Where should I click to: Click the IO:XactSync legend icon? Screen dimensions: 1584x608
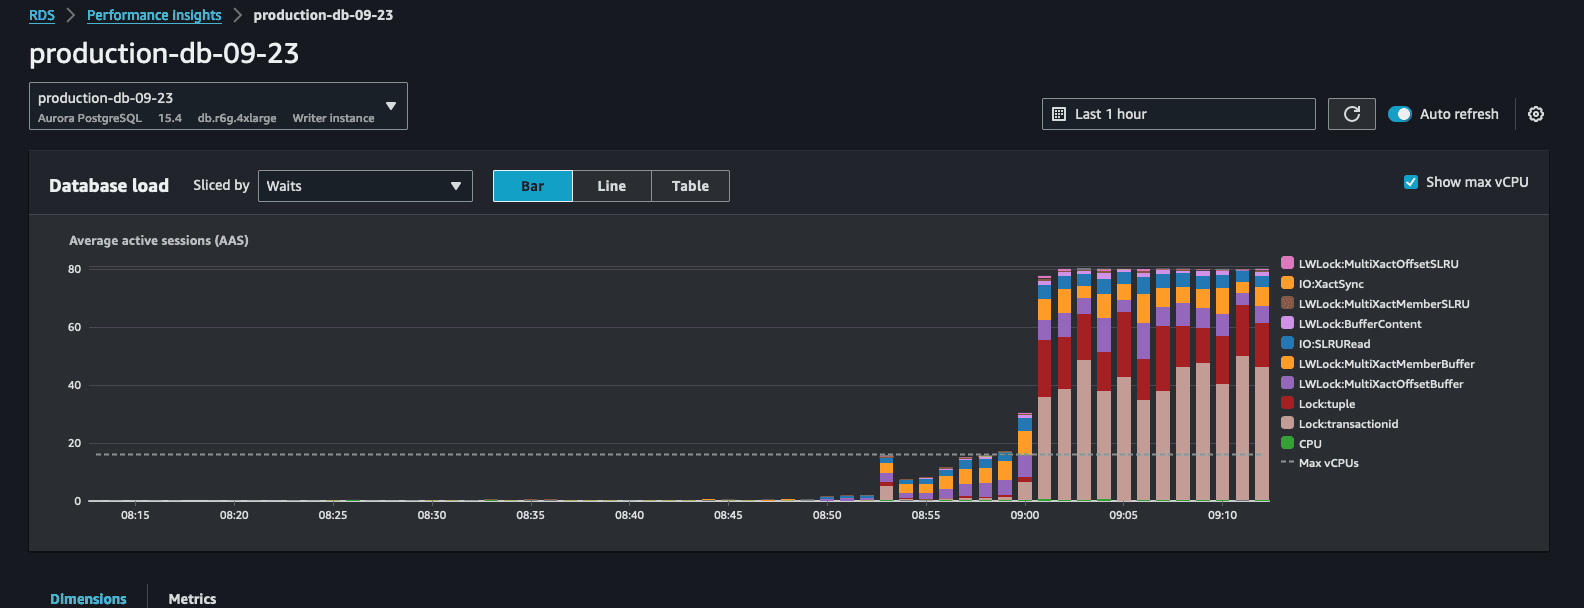pyautogui.click(x=1288, y=283)
